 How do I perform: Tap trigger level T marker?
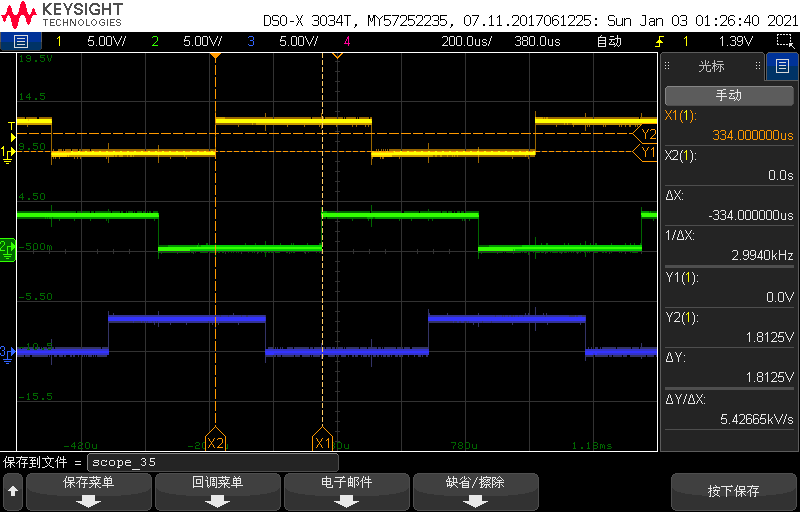pyautogui.click(x=11, y=132)
